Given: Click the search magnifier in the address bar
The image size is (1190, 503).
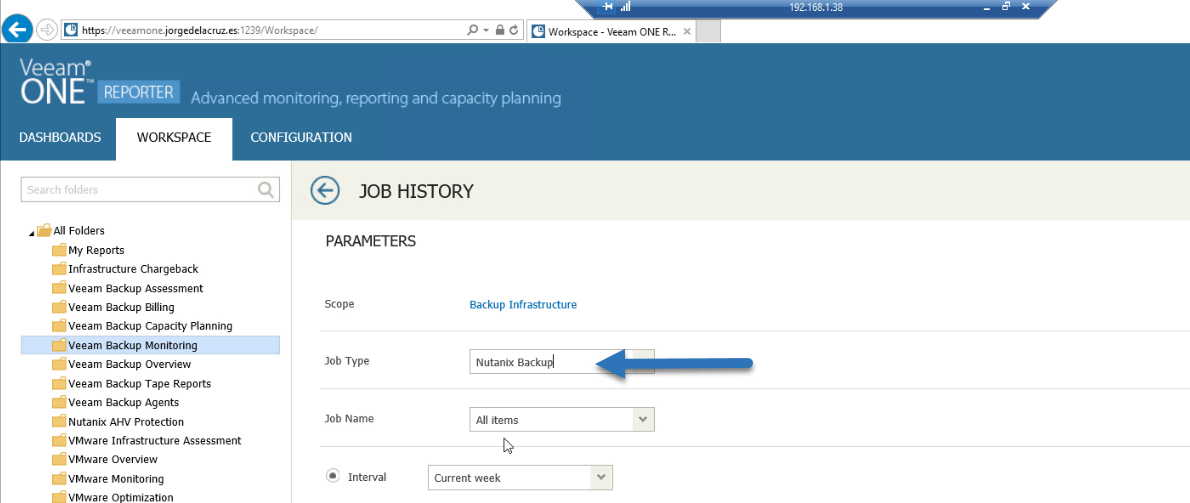Looking at the screenshot, I should 472,30.
